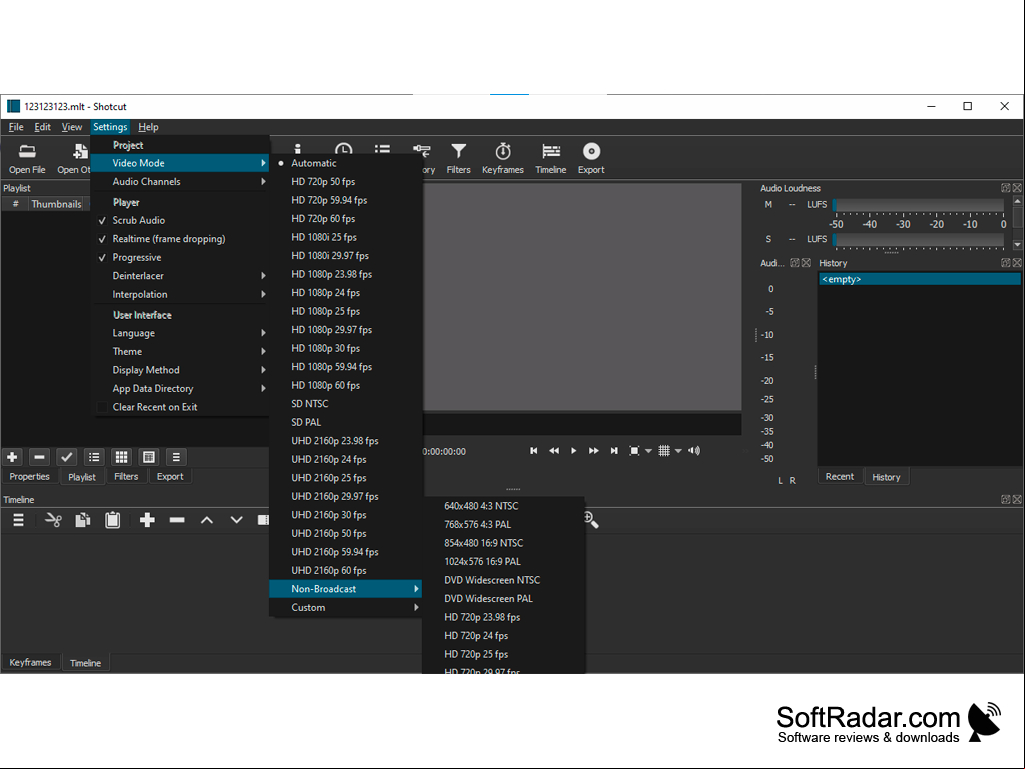
Task: Switch to the Recent tab
Action: pos(839,477)
